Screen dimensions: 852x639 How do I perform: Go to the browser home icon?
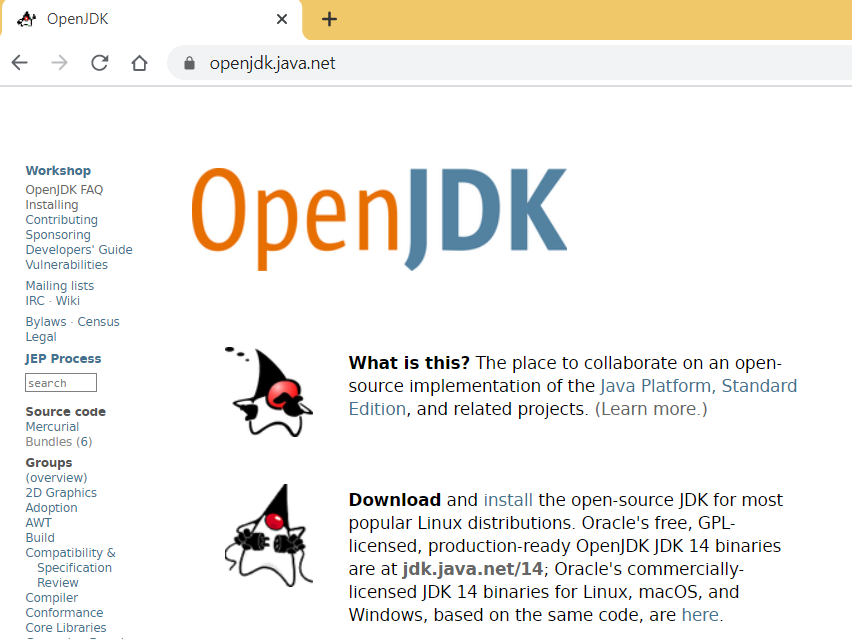tap(140, 63)
